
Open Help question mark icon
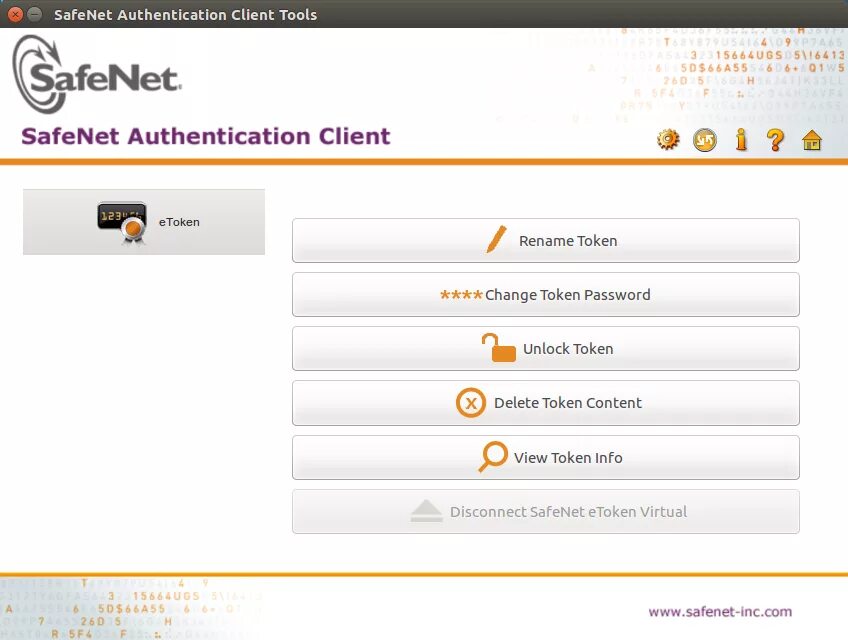776,140
